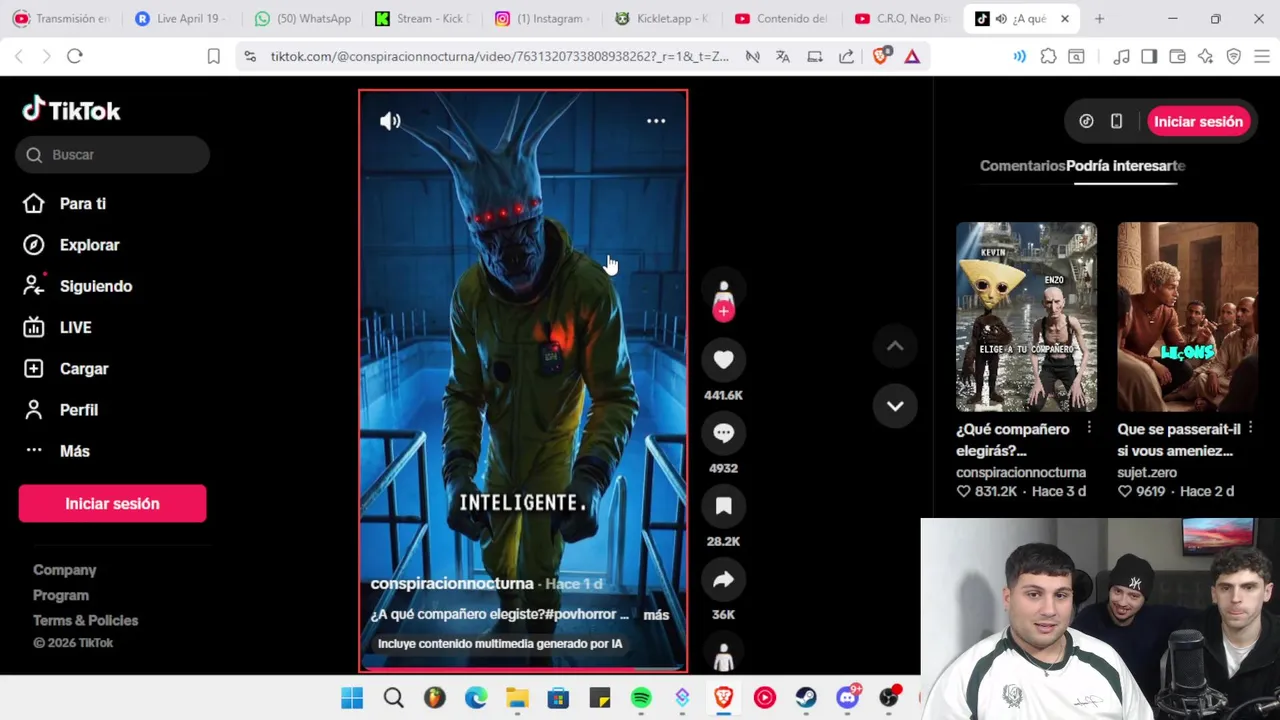1280x720 pixels.
Task: Open Brave Shields lion icon
Action: tap(881, 57)
